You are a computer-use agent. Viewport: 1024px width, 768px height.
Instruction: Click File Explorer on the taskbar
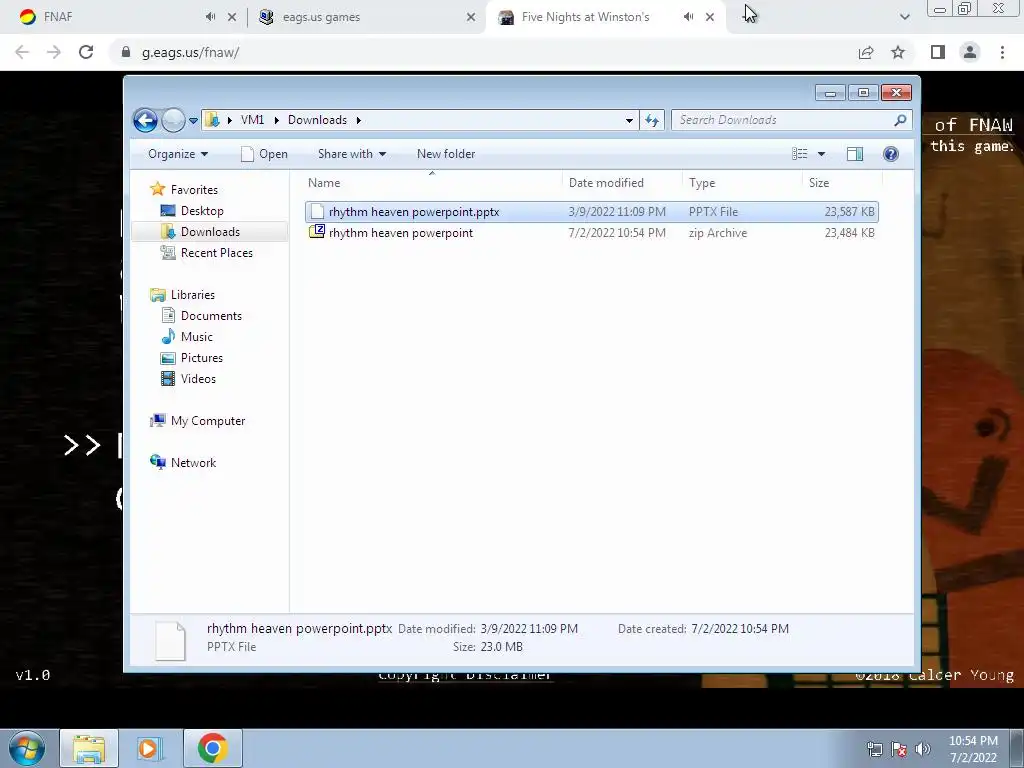click(x=89, y=748)
